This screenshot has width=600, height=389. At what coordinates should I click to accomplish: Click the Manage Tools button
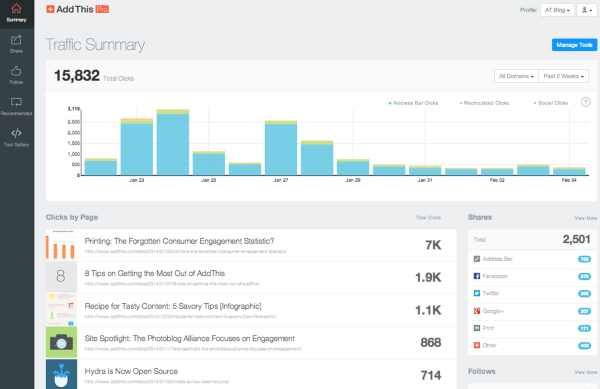point(574,45)
